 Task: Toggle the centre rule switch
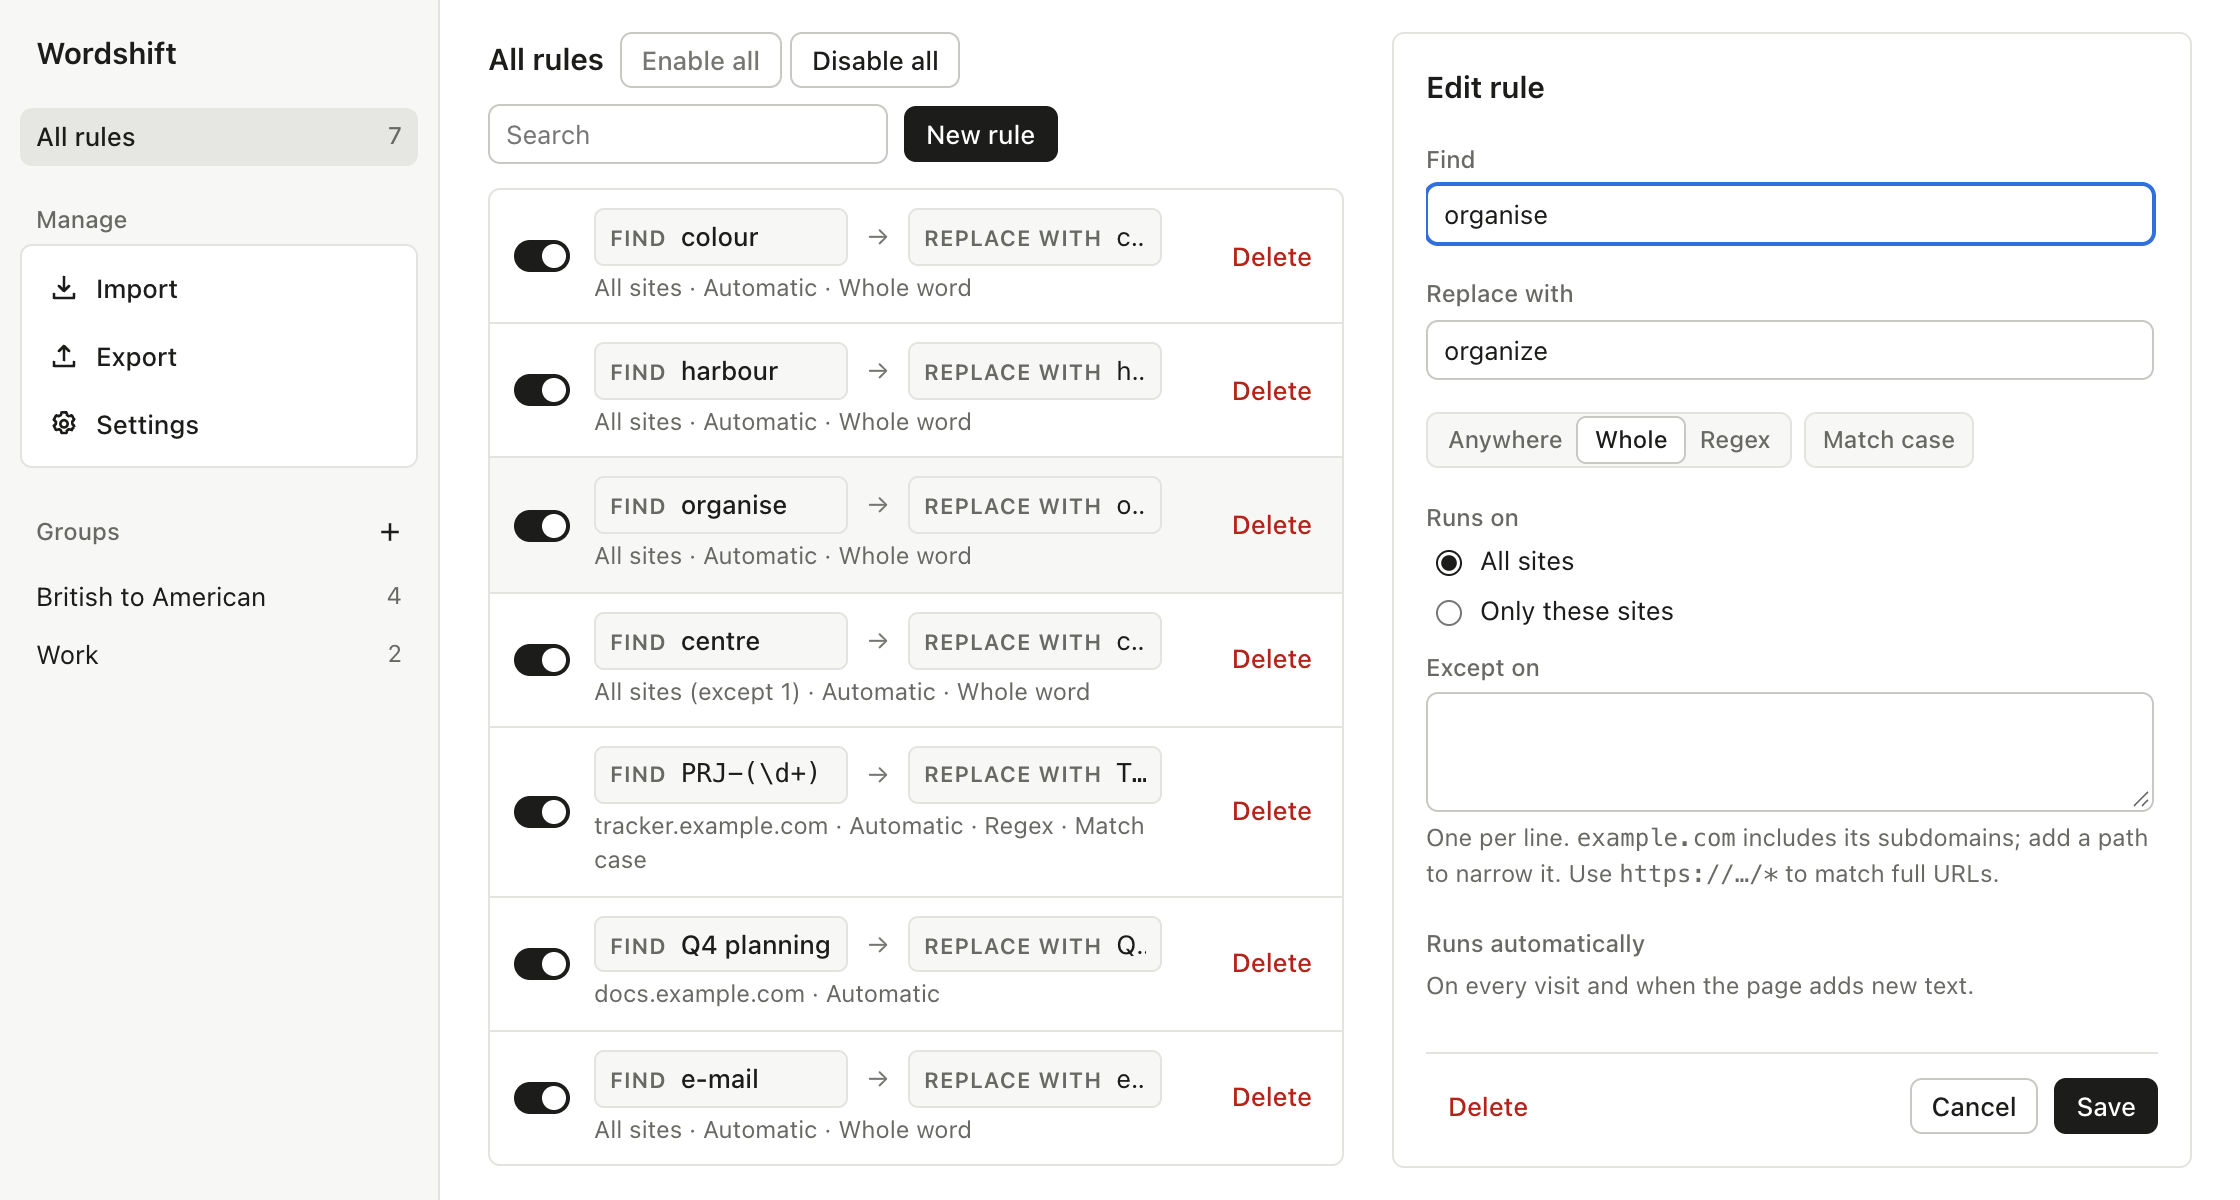542,660
